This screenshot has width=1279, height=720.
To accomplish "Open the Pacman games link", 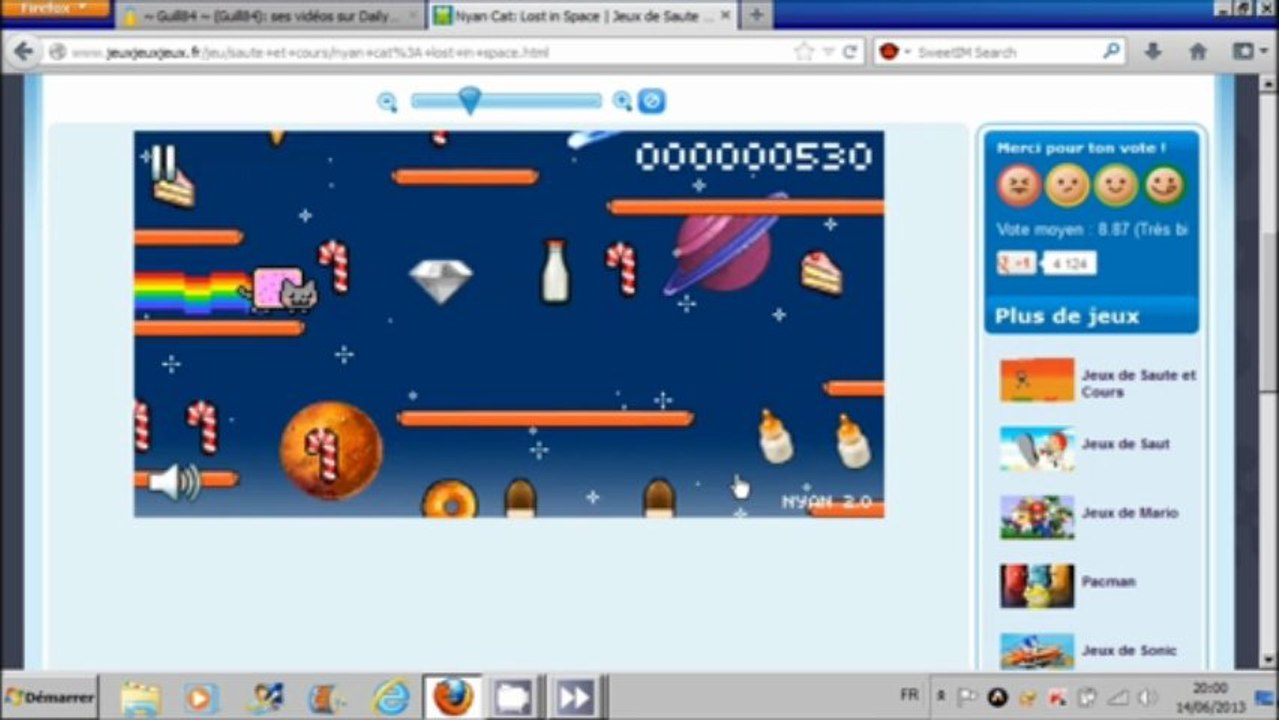I will coord(1107,581).
